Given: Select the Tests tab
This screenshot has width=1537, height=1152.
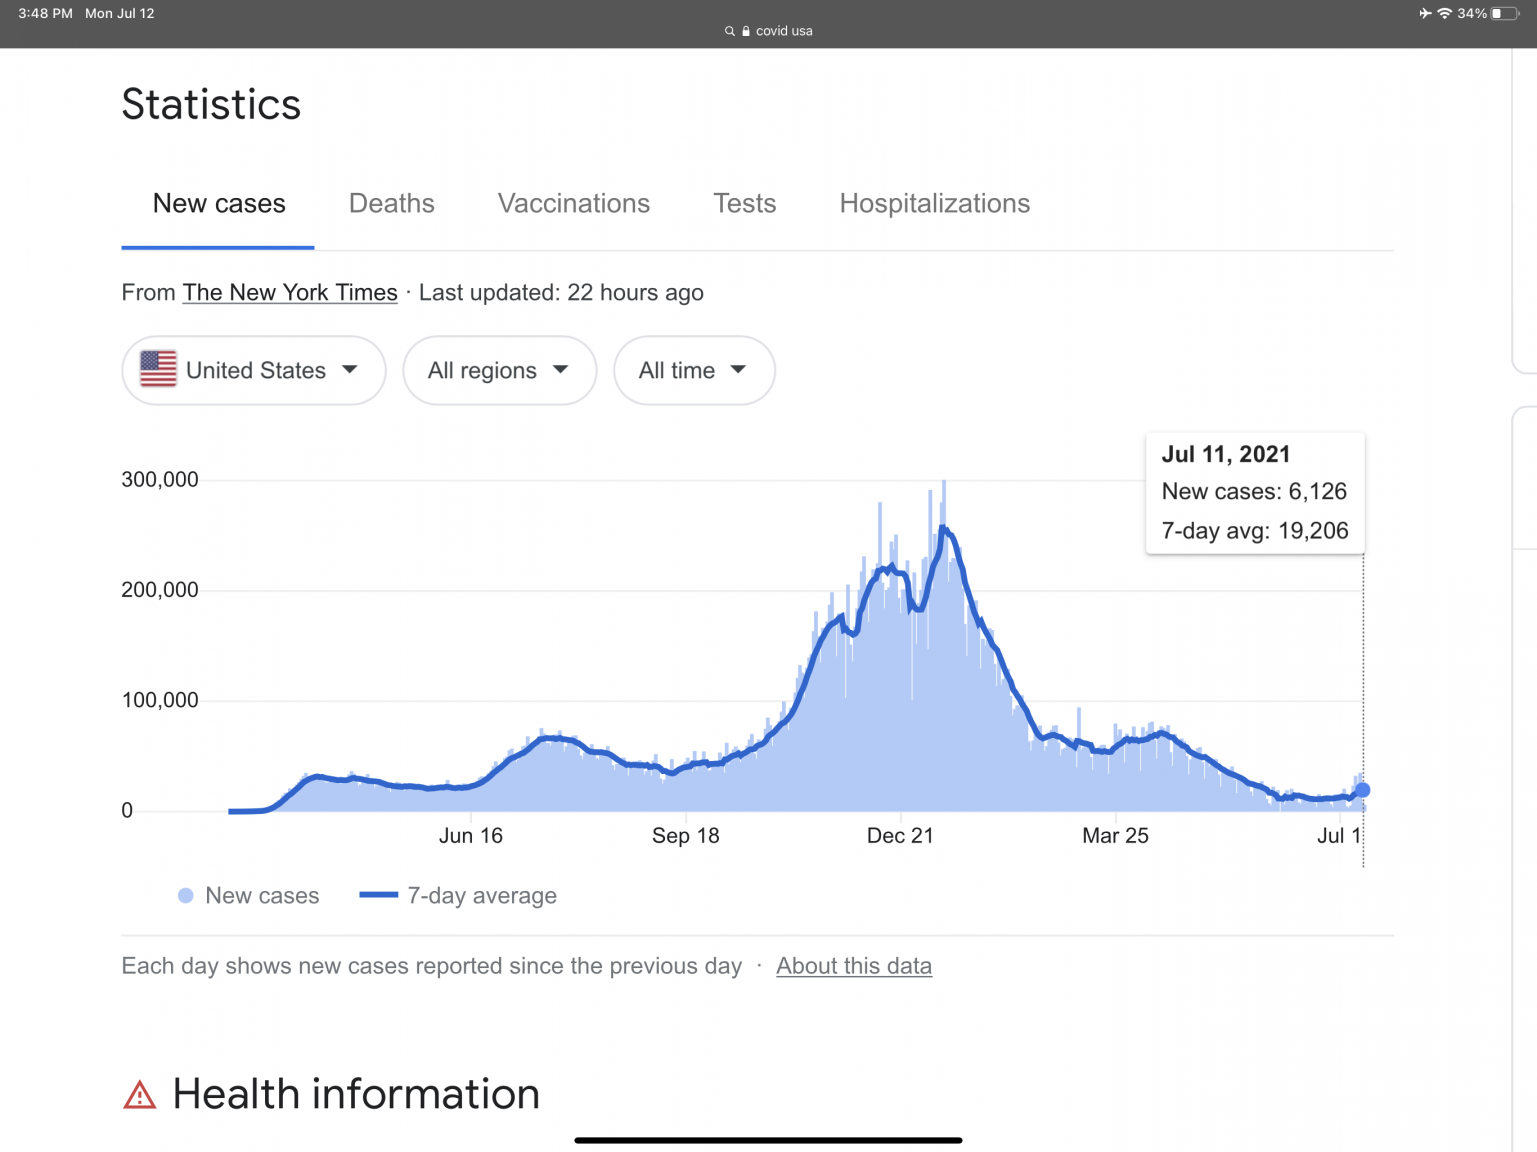Looking at the screenshot, I should (x=744, y=203).
